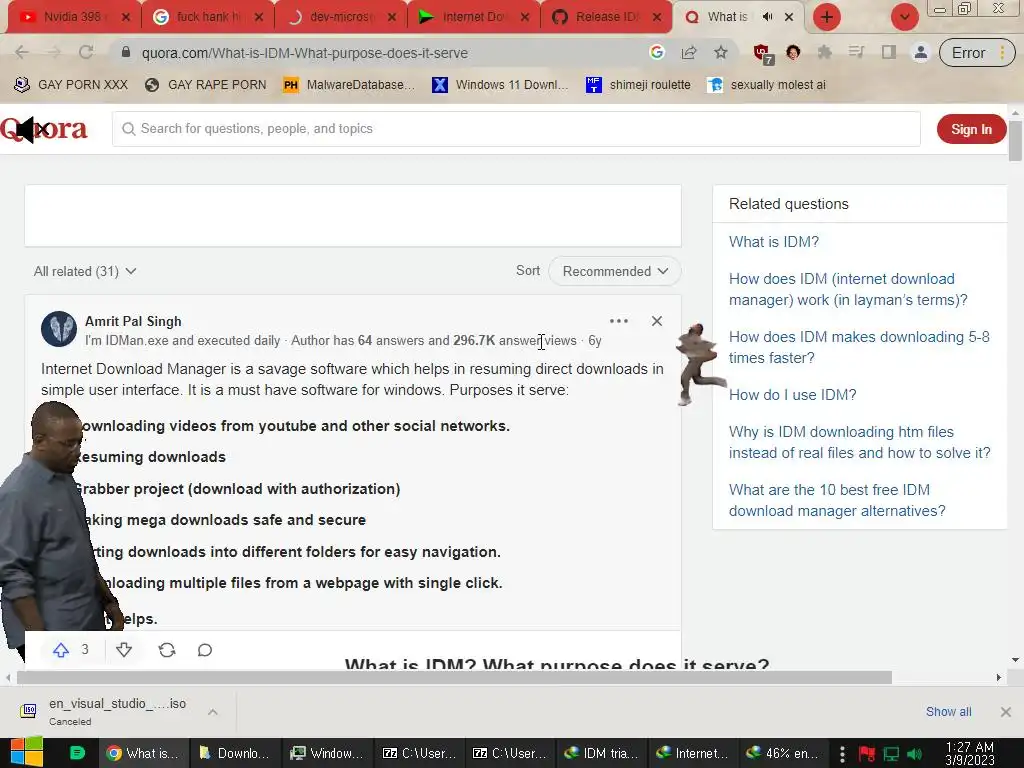Open the uBlock shield extension icon
Image resolution: width=1024 pixels, height=768 pixels.
[762, 53]
